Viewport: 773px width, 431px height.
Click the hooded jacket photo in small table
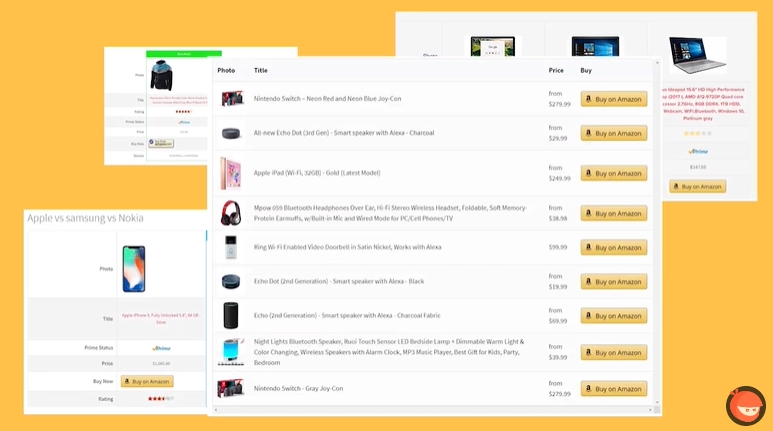click(x=162, y=75)
